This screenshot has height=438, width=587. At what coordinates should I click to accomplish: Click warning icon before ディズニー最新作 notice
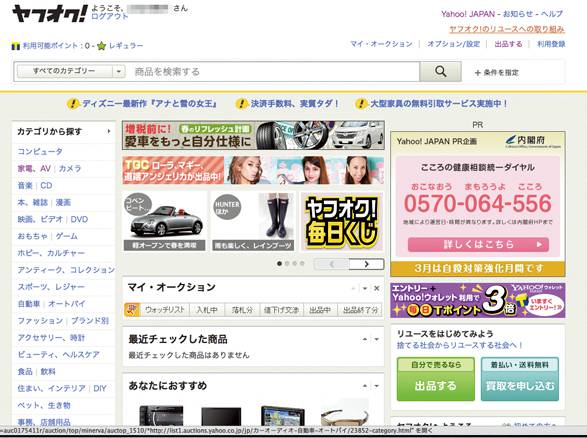point(73,103)
